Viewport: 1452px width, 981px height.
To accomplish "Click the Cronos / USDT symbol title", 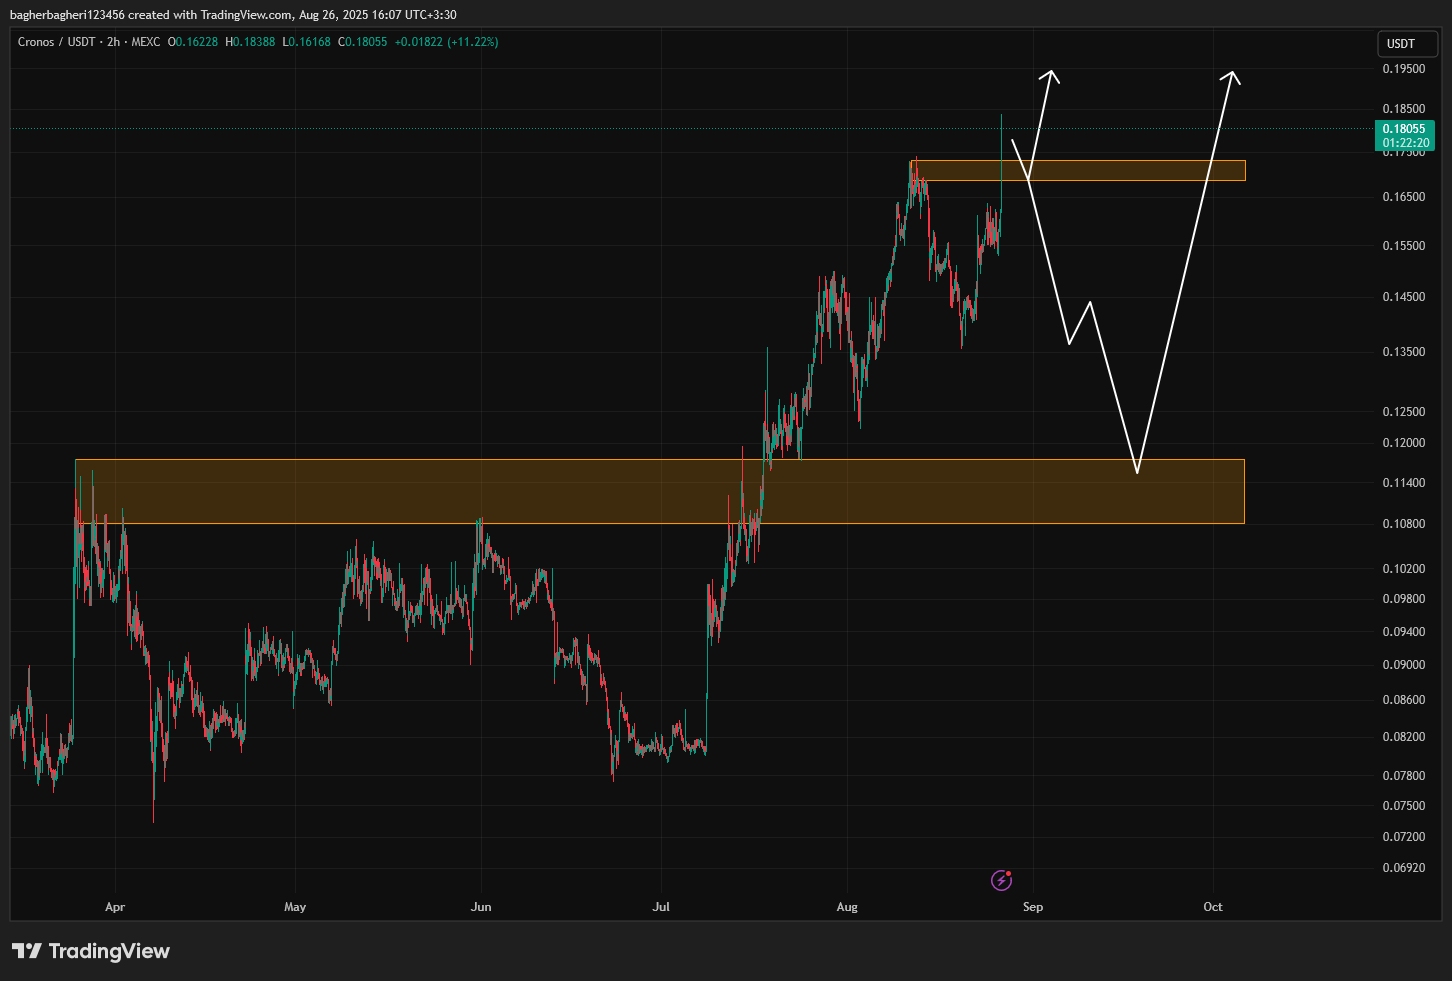I will click(56, 42).
